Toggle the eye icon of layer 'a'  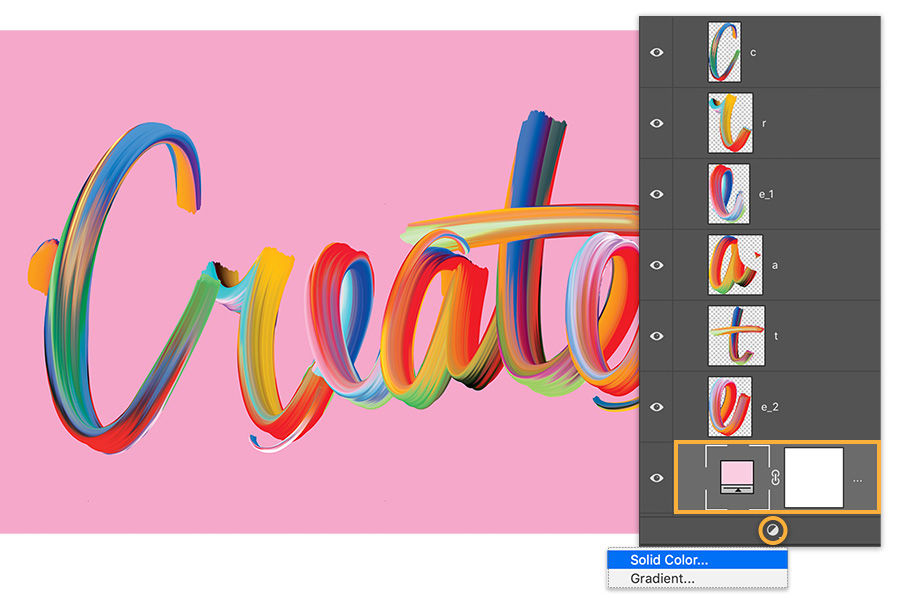pyautogui.click(x=657, y=264)
